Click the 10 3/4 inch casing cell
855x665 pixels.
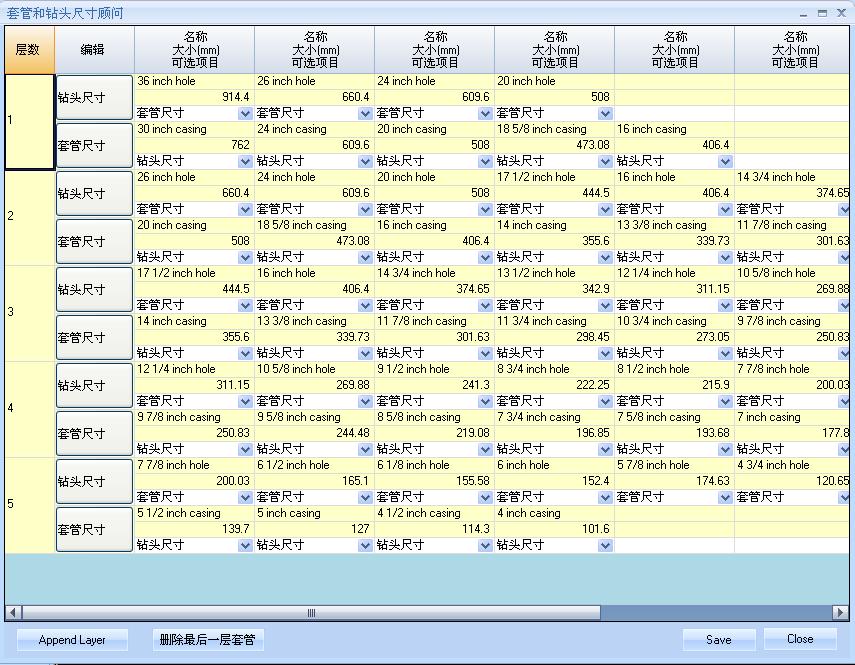tap(674, 321)
